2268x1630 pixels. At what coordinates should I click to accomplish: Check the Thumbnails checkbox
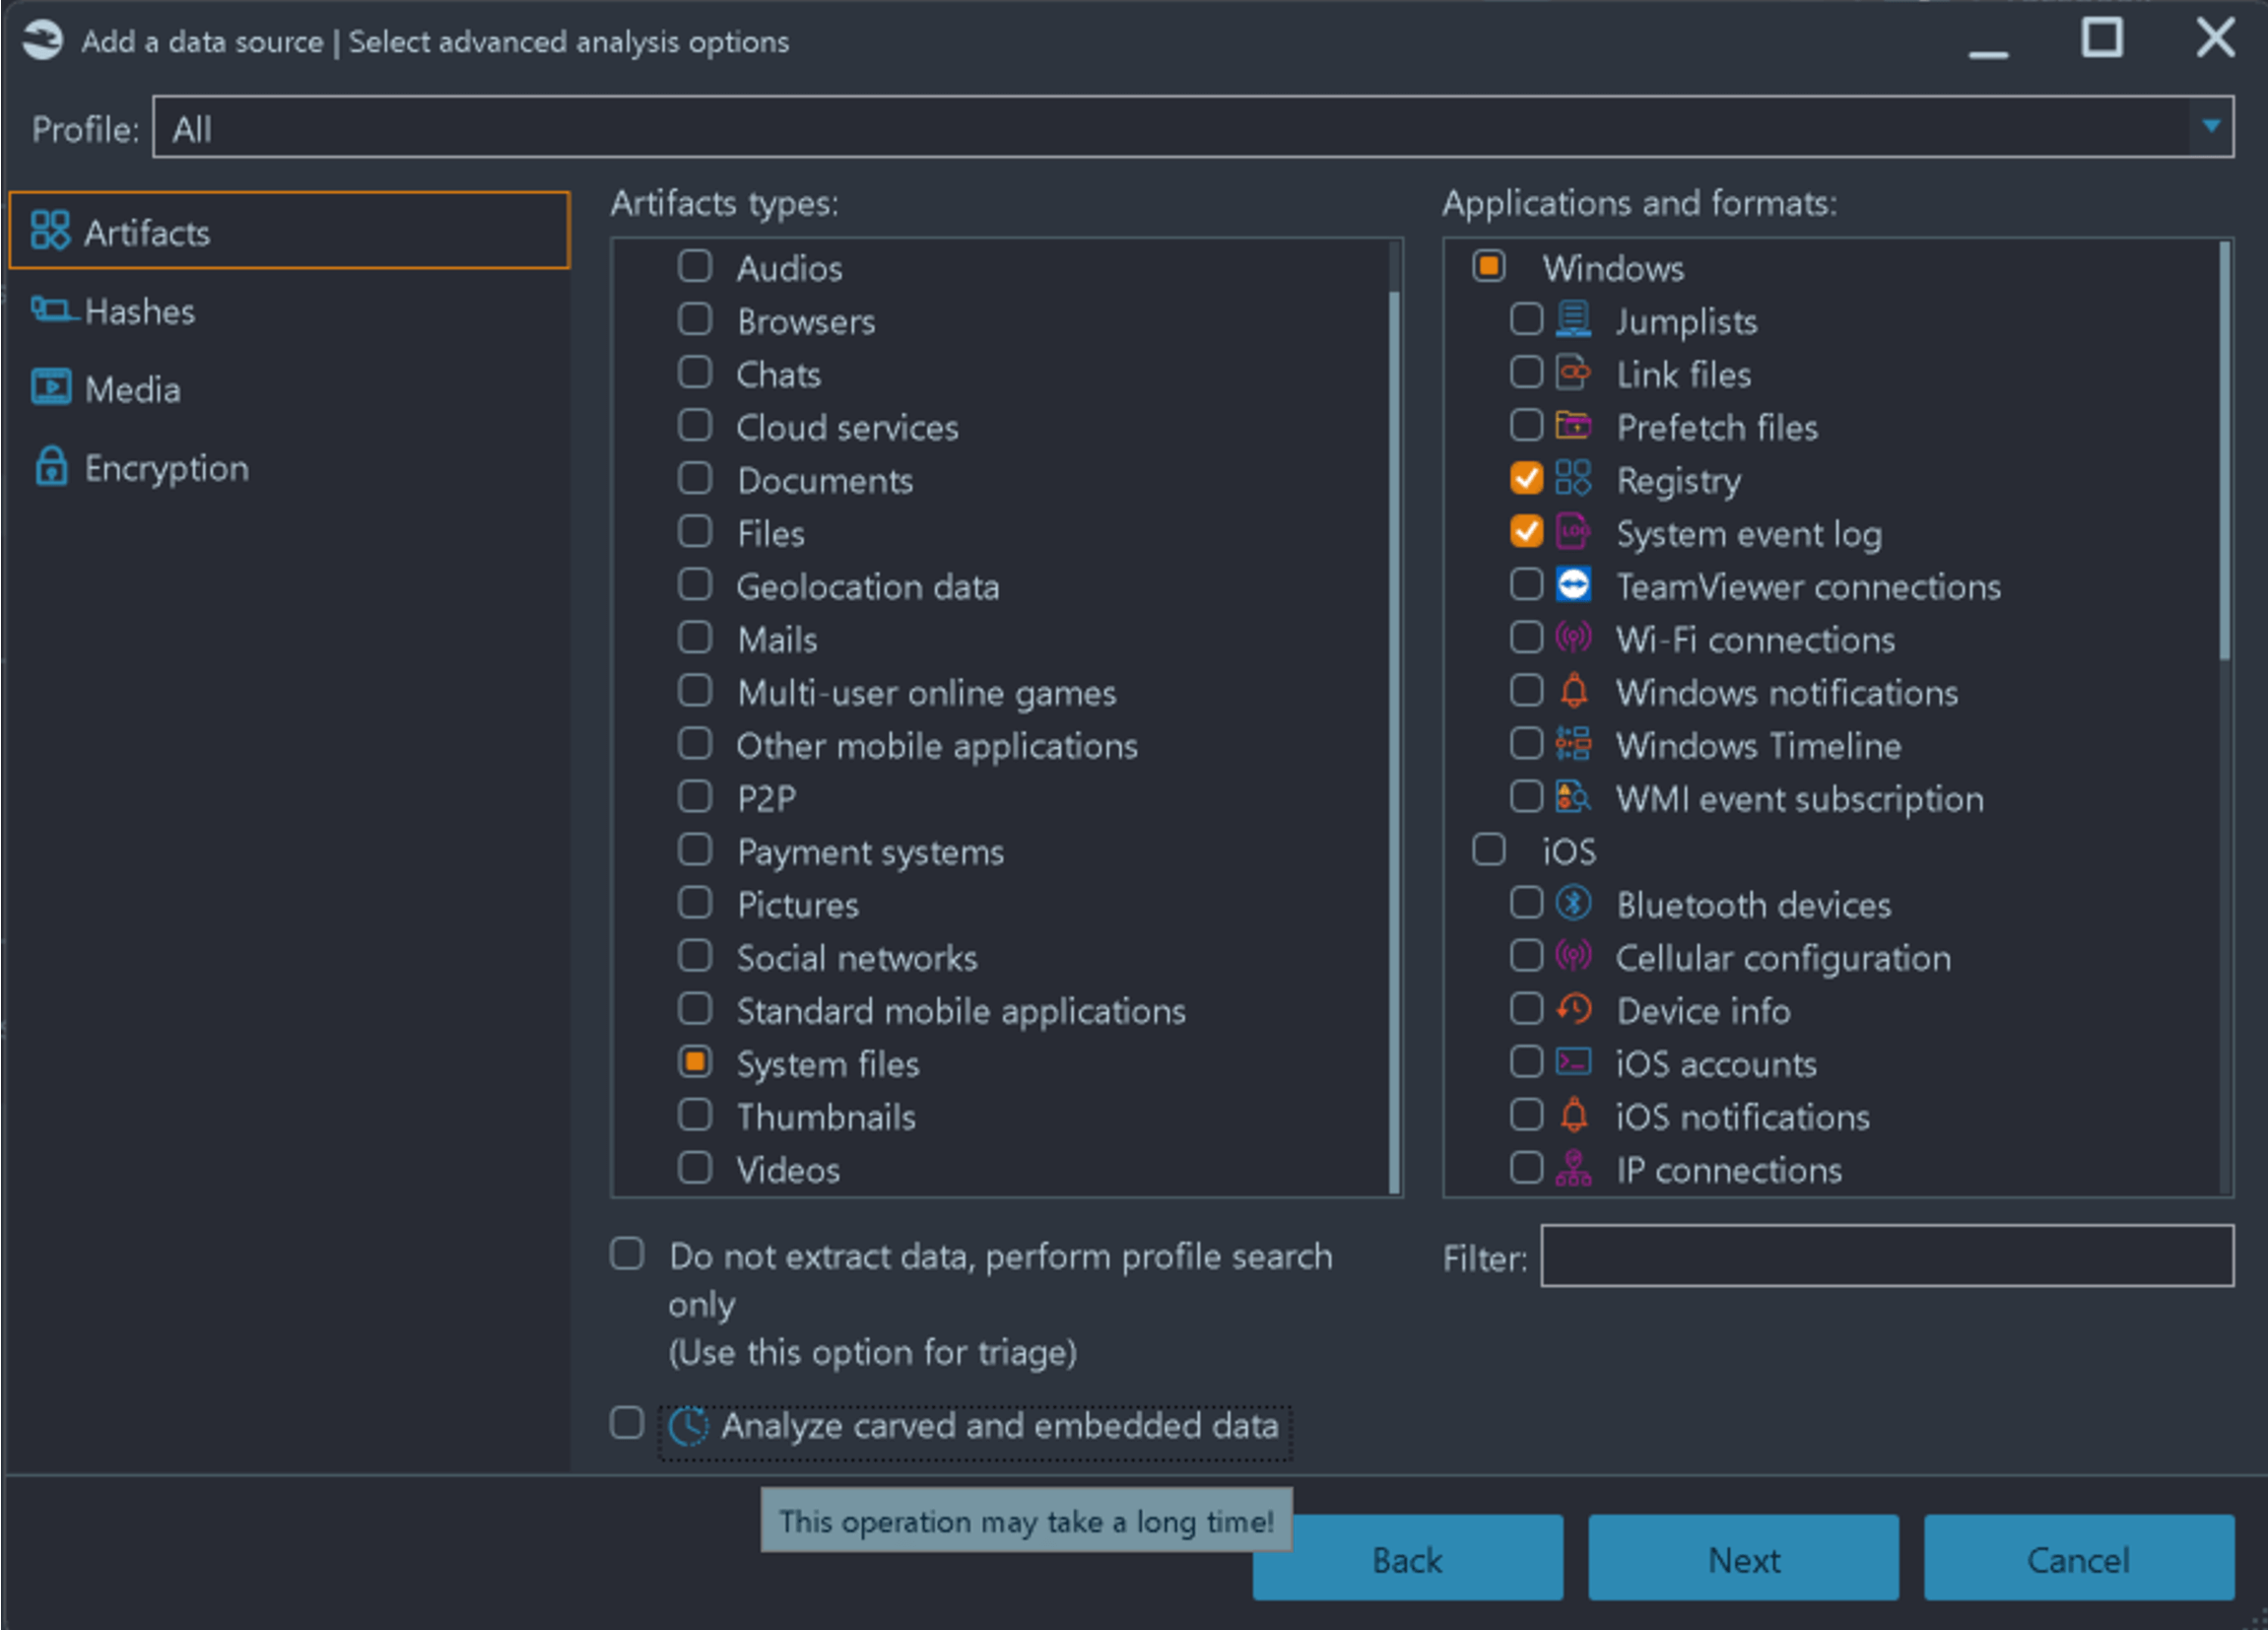click(695, 1115)
